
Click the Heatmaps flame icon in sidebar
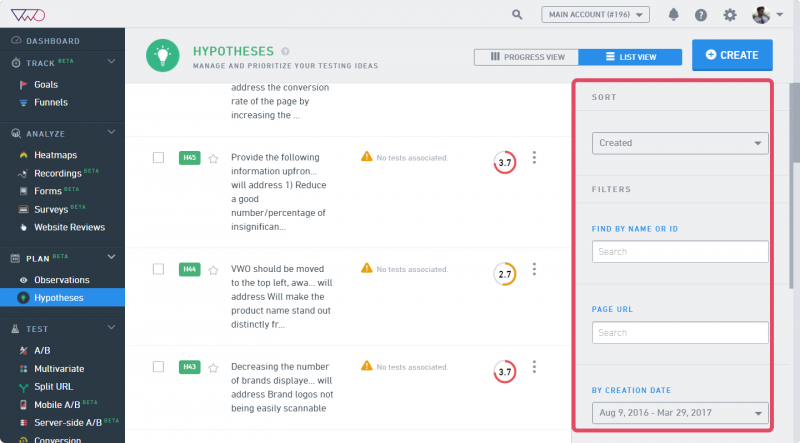point(23,155)
